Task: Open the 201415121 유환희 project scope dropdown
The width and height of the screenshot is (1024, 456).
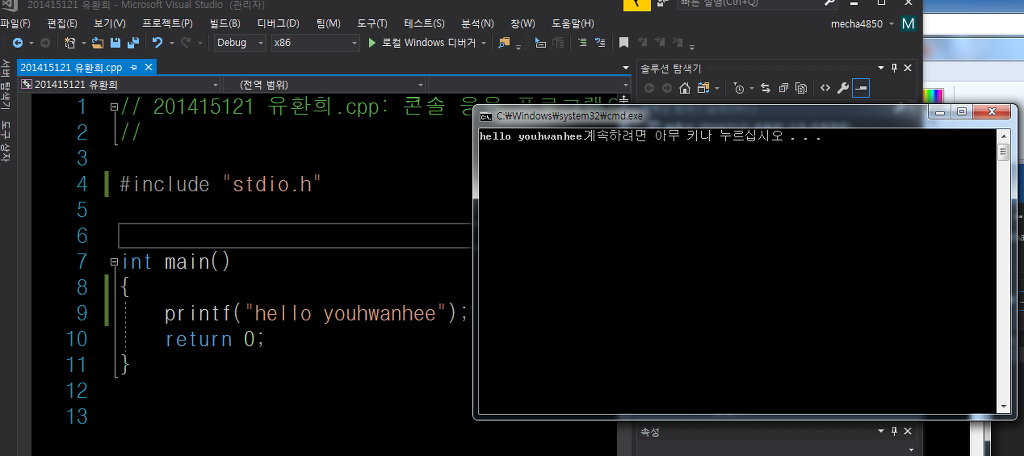Action: (120, 85)
